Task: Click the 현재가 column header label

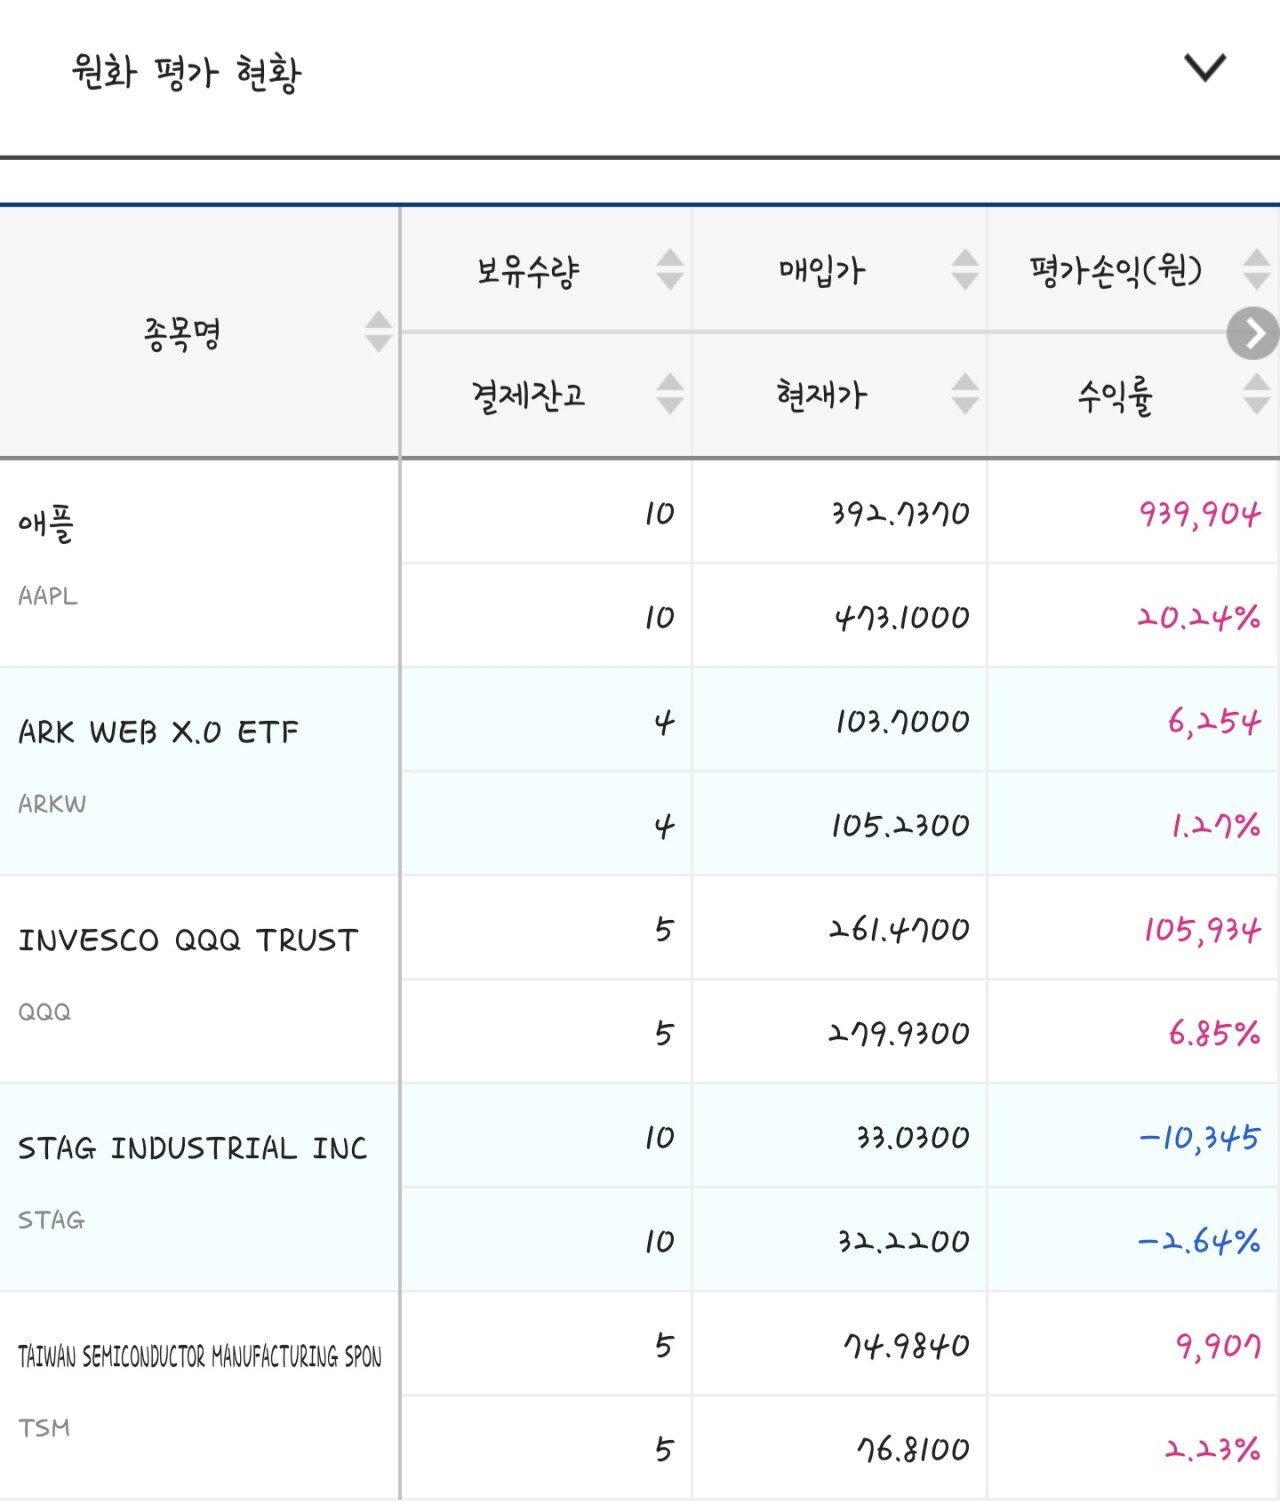Action: pyautogui.click(x=821, y=395)
